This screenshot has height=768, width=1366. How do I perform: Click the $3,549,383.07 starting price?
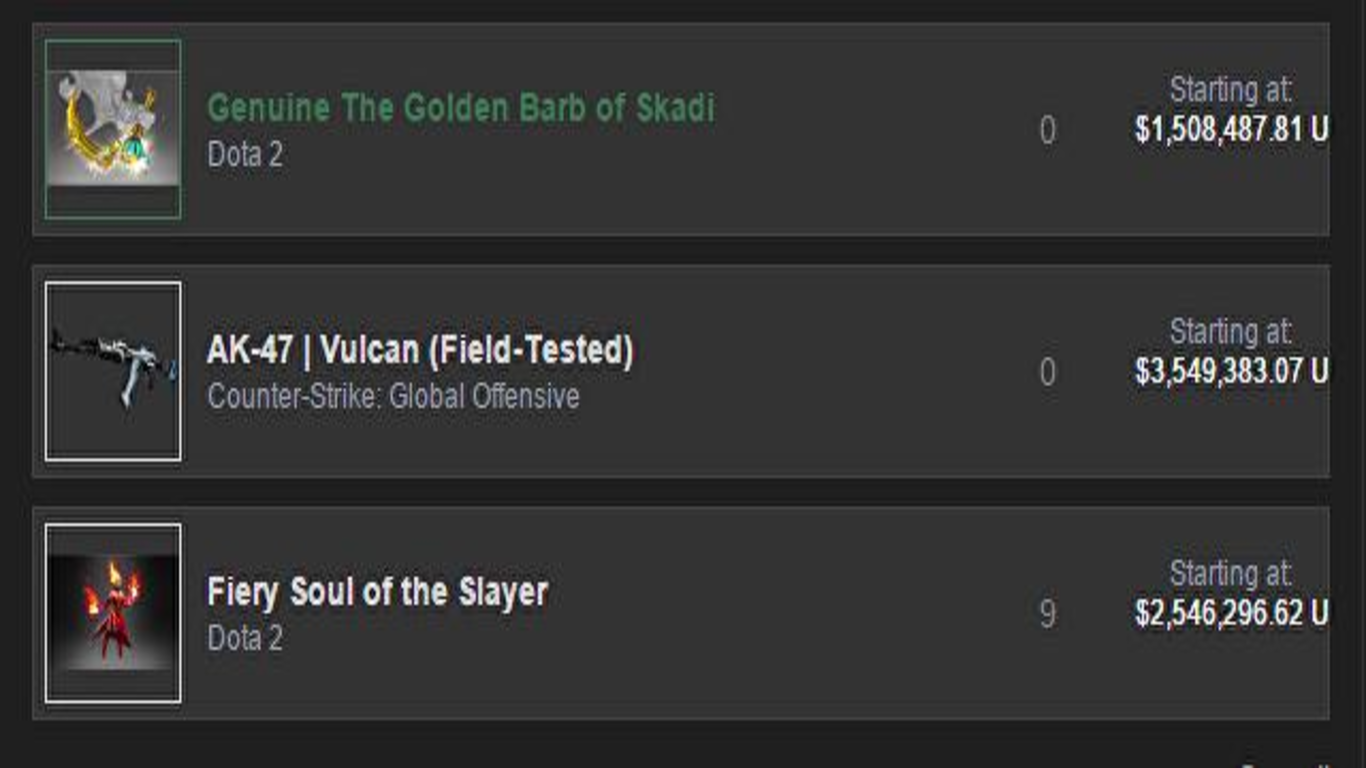coord(1232,372)
